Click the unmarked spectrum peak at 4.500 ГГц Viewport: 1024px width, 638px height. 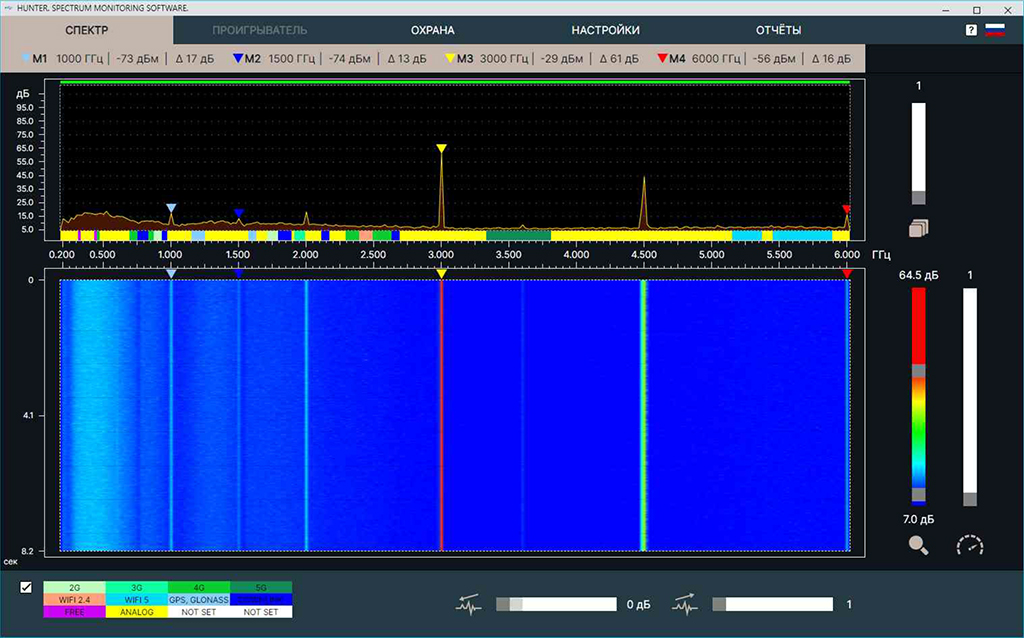click(x=644, y=202)
